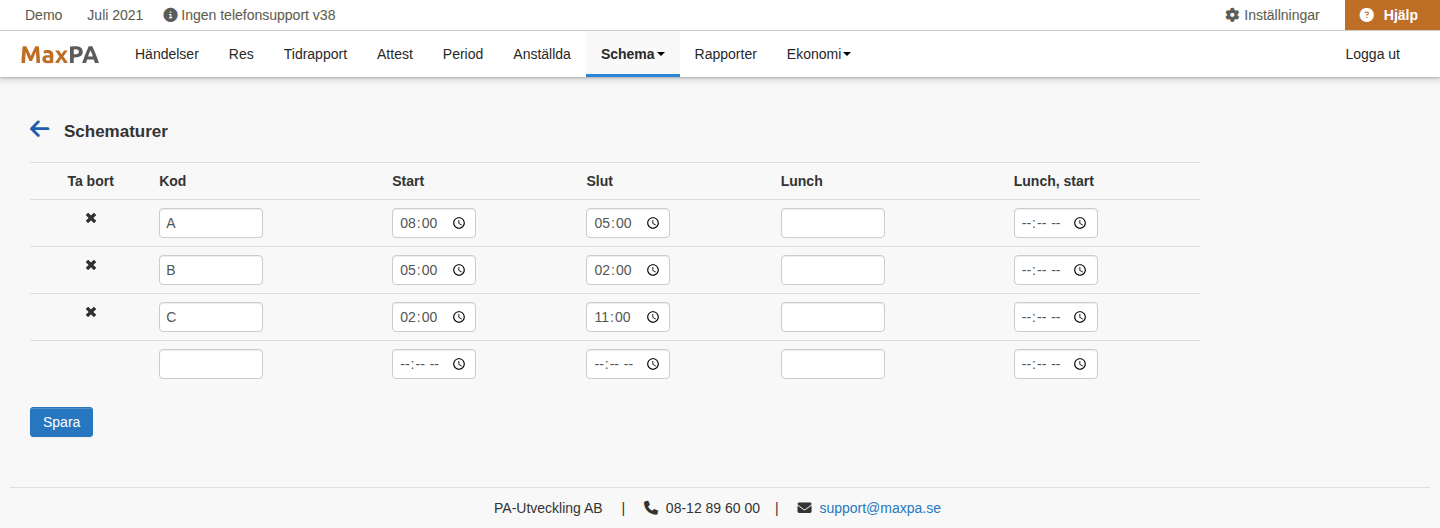Open time picker clock in row C Slut
Screen dimensions: 1440x528
tap(653, 317)
